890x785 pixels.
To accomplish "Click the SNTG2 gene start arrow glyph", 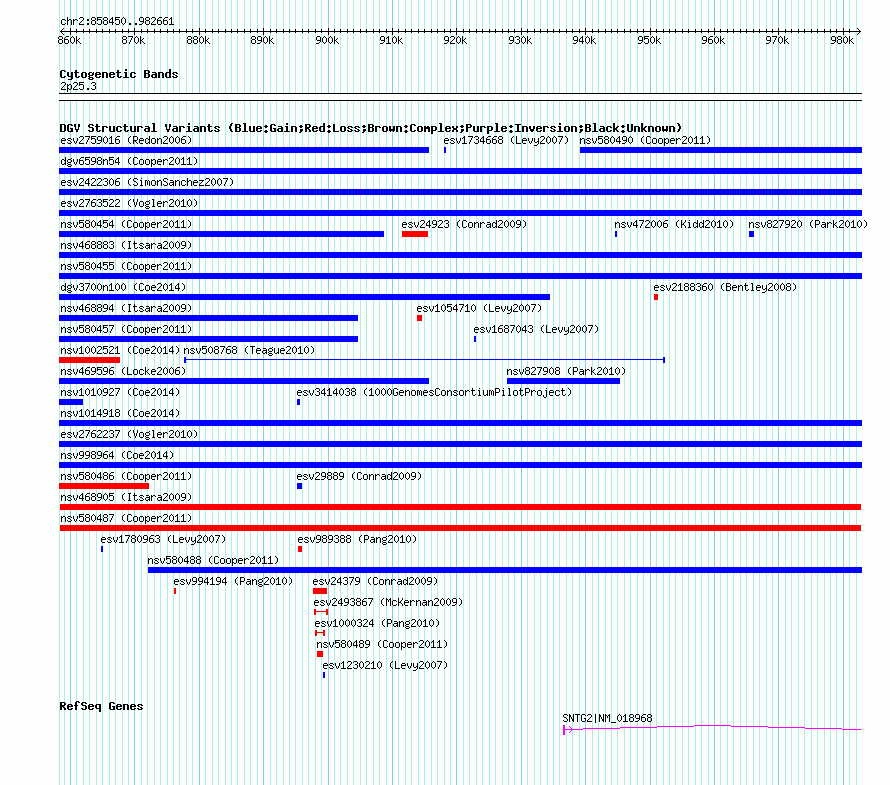I will pyautogui.click(x=568, y=729).
